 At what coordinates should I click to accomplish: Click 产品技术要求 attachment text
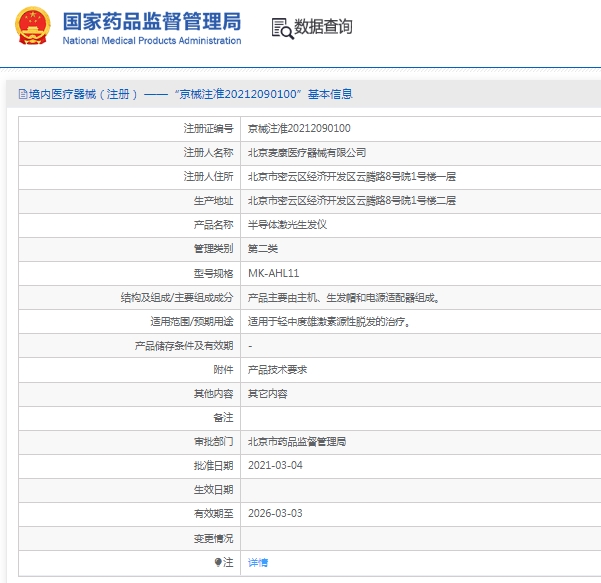[x=277, y=370]
